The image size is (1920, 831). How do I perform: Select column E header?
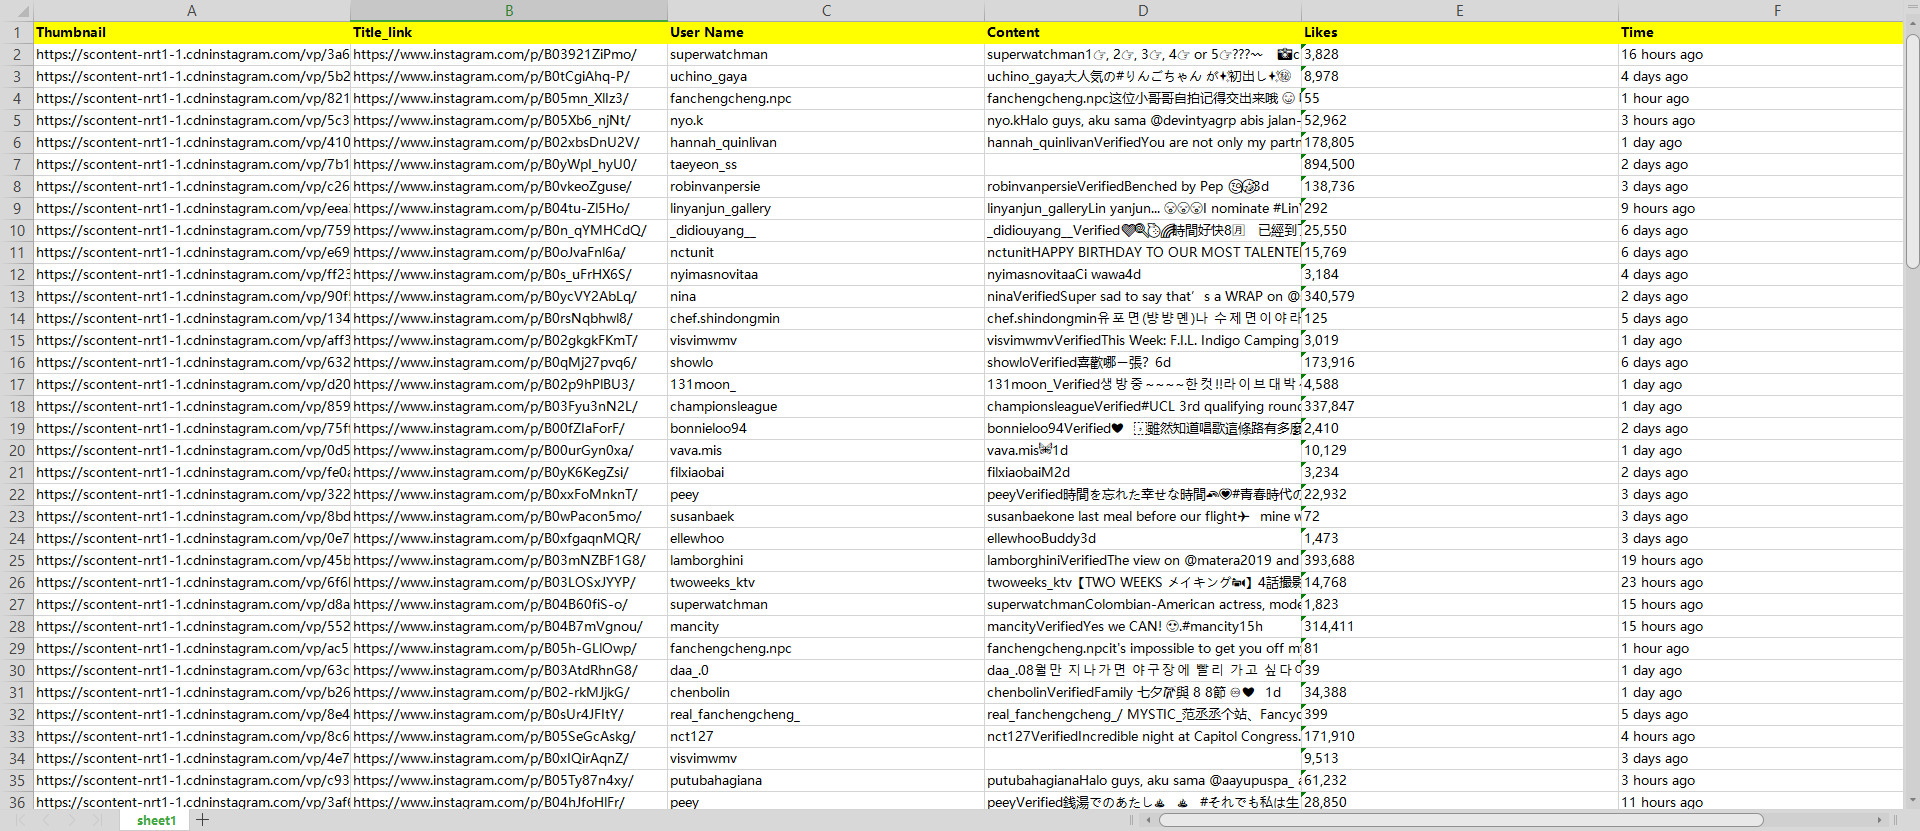pyautogui.click(x=1460, y=11)
